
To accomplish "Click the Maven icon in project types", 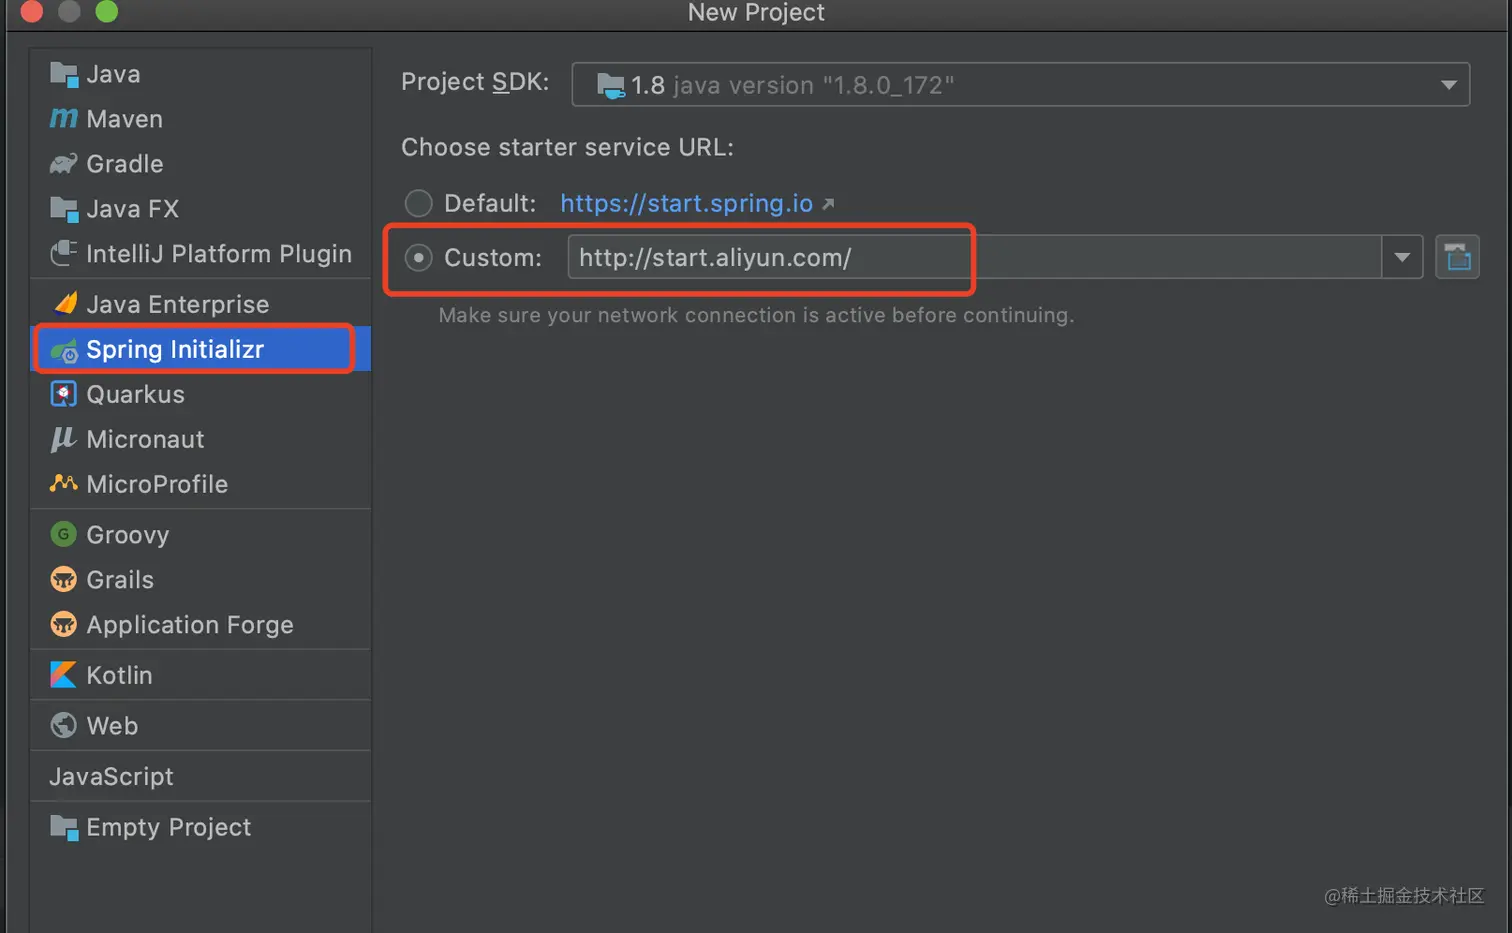I will coord(63,119).
